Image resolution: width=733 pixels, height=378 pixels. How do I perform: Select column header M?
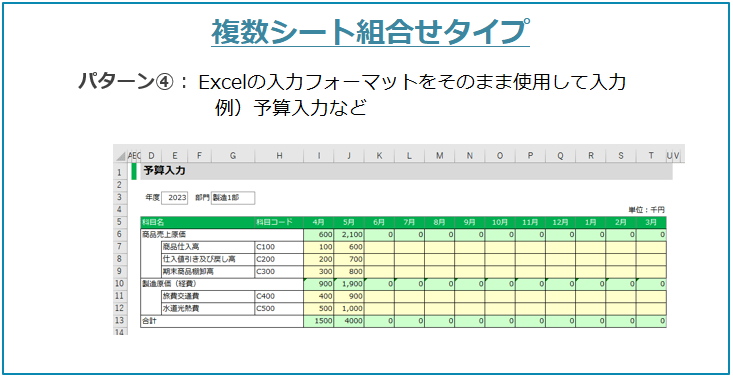coord(439,156)
